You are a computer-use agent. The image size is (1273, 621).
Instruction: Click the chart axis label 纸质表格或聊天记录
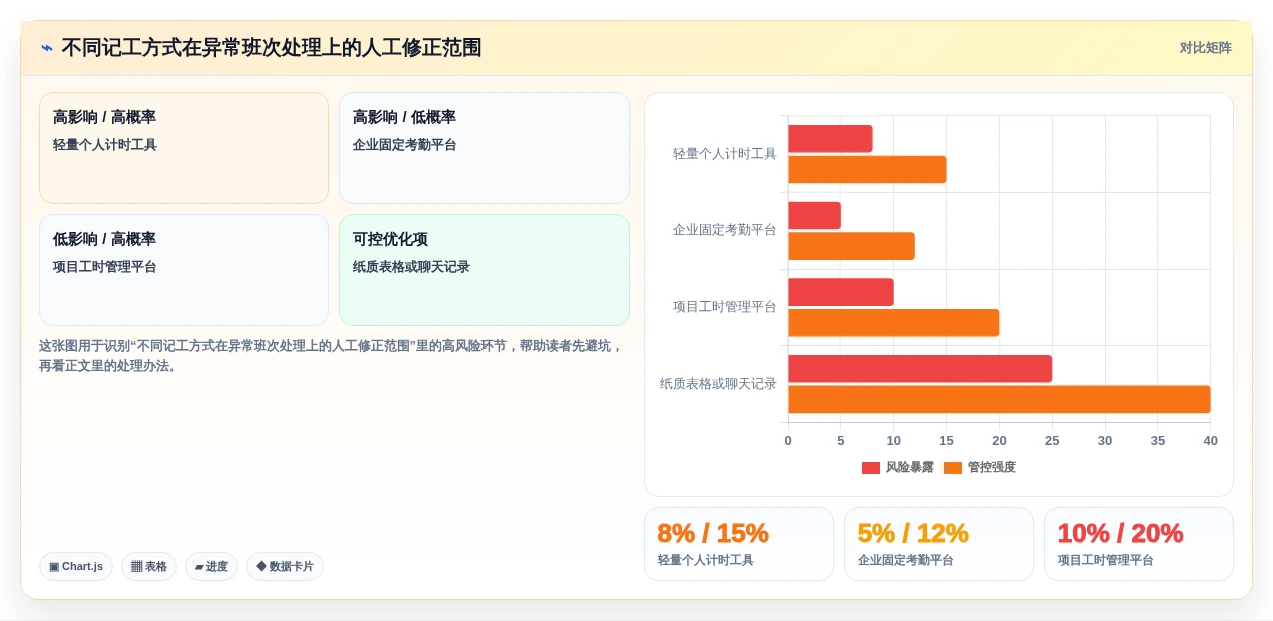(x=718, y=384)
